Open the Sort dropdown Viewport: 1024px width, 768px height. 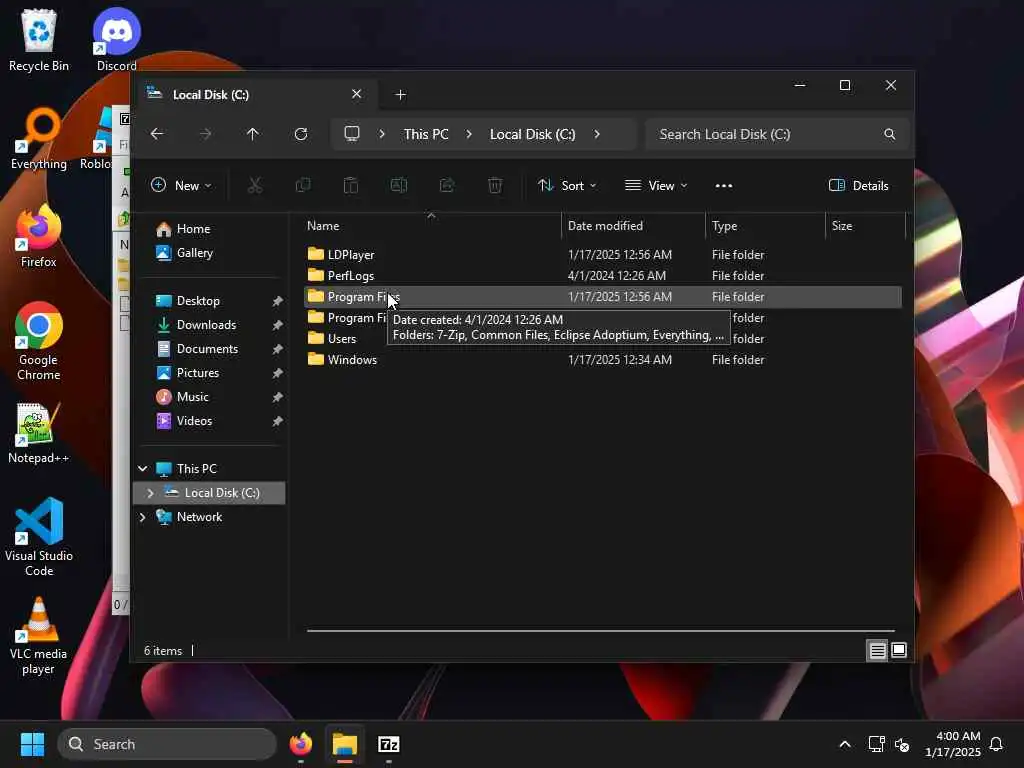(567, 185)
